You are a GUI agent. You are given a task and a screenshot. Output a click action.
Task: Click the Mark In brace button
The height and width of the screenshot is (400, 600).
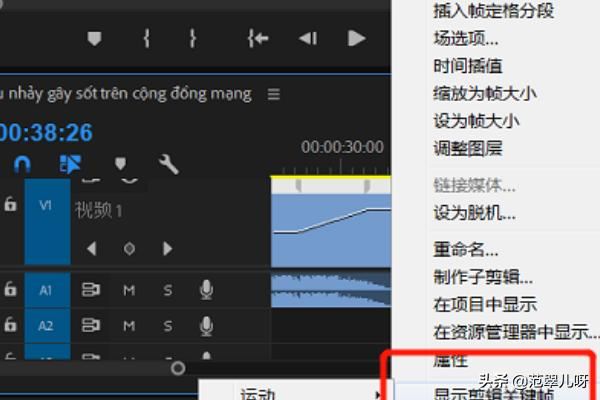(x=147, y=39)
